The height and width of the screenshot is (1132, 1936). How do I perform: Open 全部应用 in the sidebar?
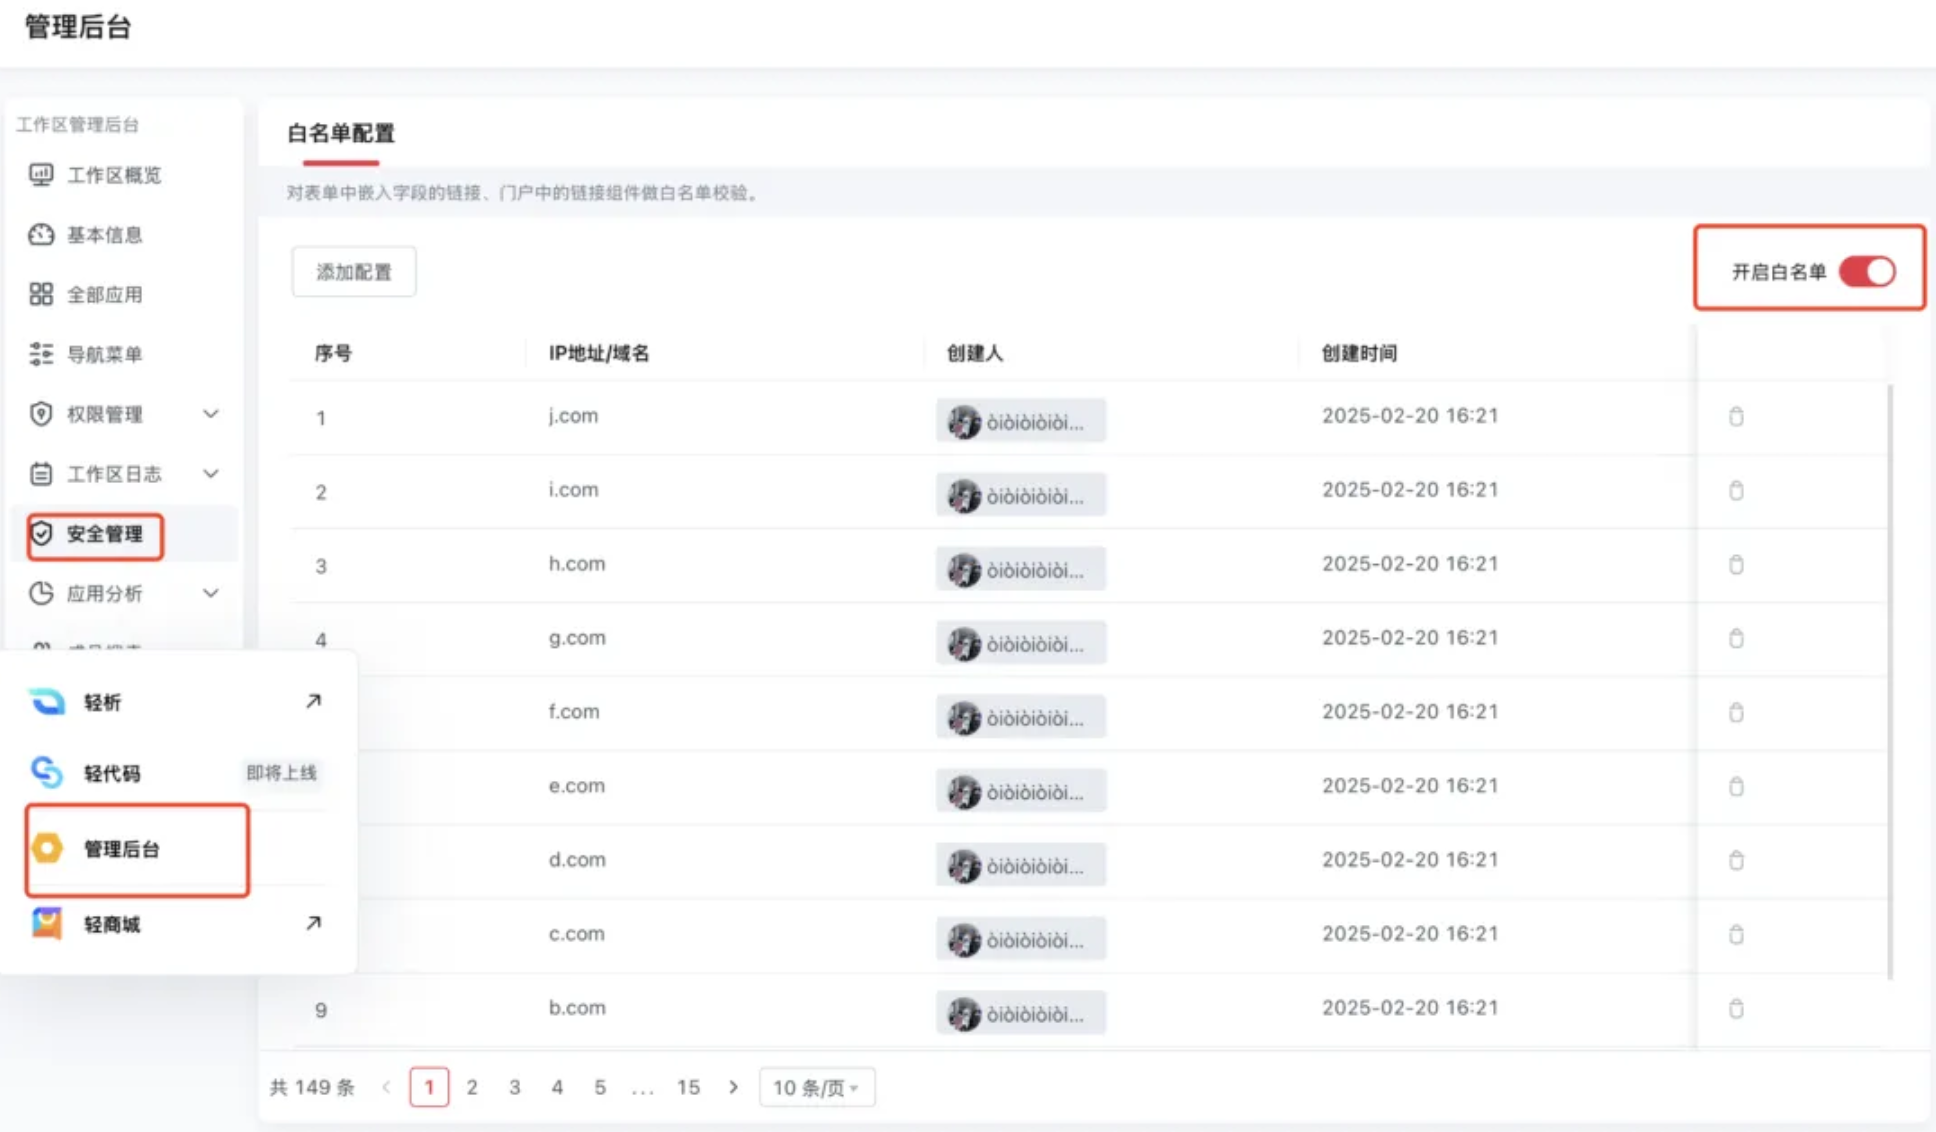[x=122, y=294]
